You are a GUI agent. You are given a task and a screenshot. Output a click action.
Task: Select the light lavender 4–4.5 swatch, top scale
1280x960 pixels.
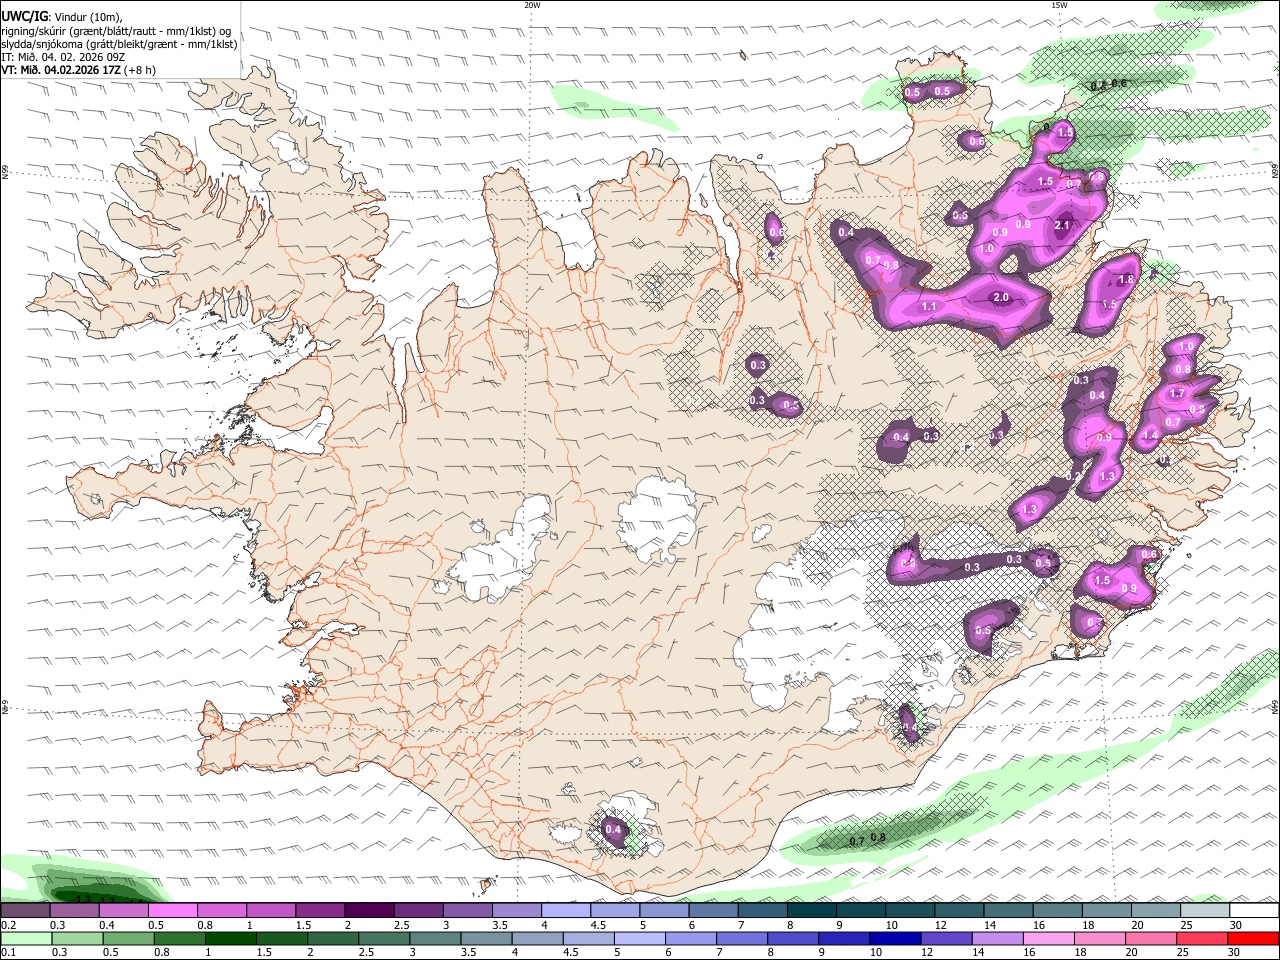point(566,910)
